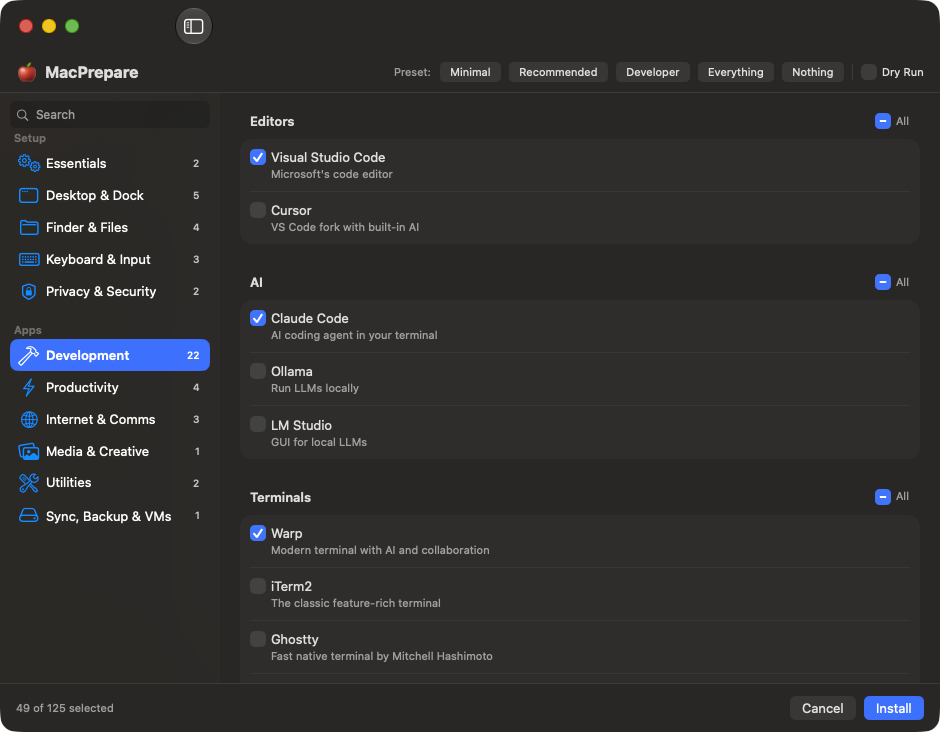Screen dimensions: 940x732
Task: Check the iTerm2 checkbox
Action: point(258,586)
